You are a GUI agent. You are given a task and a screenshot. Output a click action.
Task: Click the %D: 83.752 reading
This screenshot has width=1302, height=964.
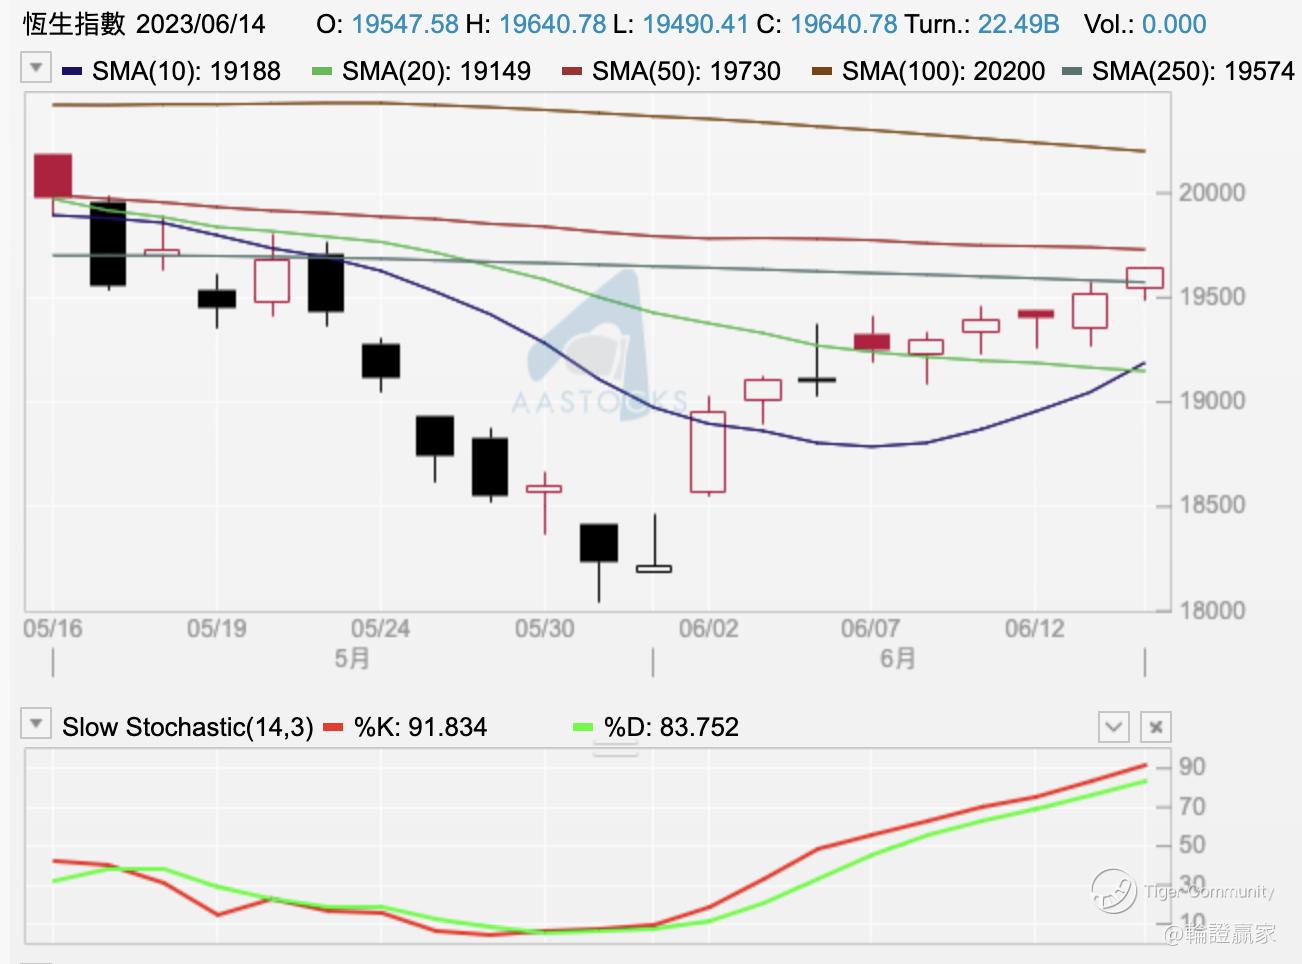[671, 727]
